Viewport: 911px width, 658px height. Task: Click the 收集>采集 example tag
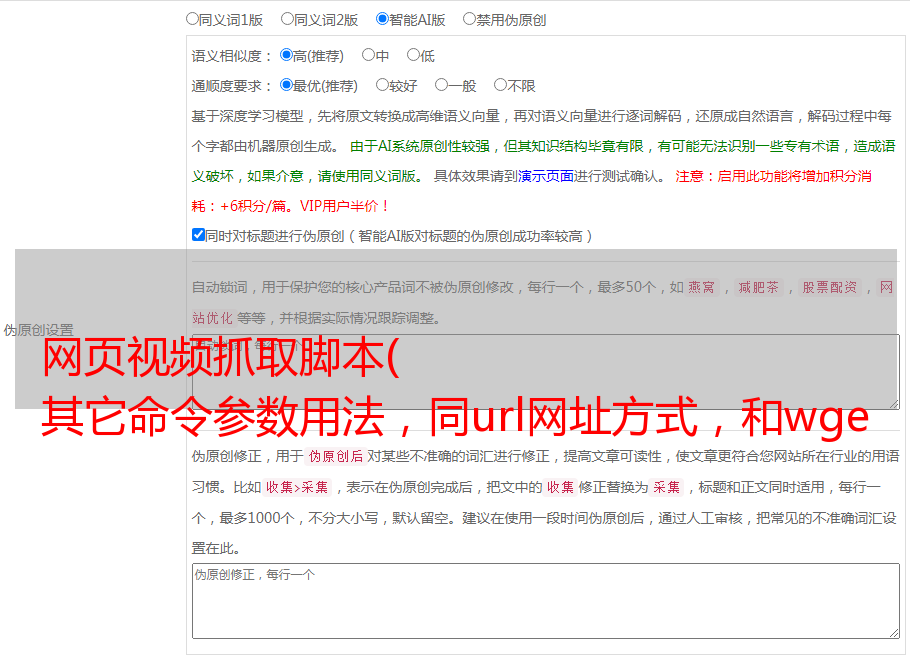(x=297, y=488)
